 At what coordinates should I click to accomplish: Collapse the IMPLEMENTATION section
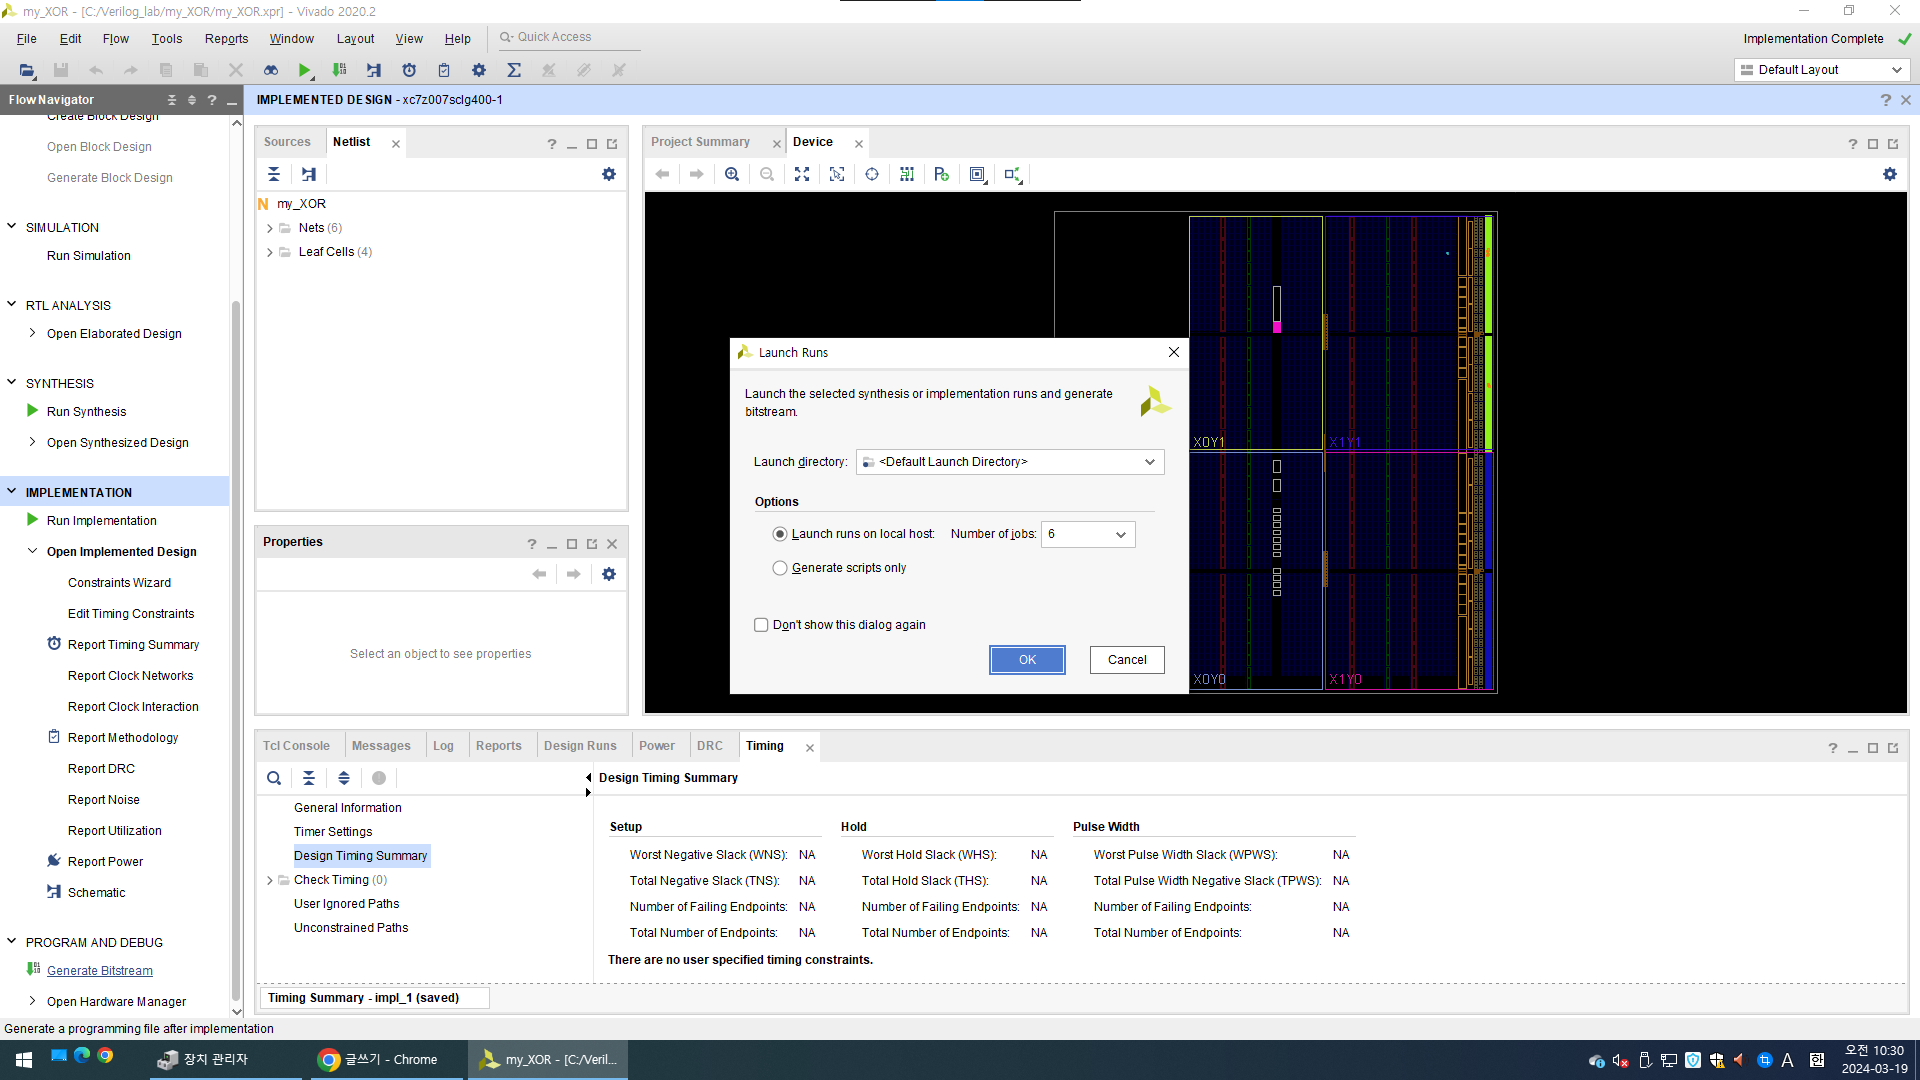(x=12, y=492)
